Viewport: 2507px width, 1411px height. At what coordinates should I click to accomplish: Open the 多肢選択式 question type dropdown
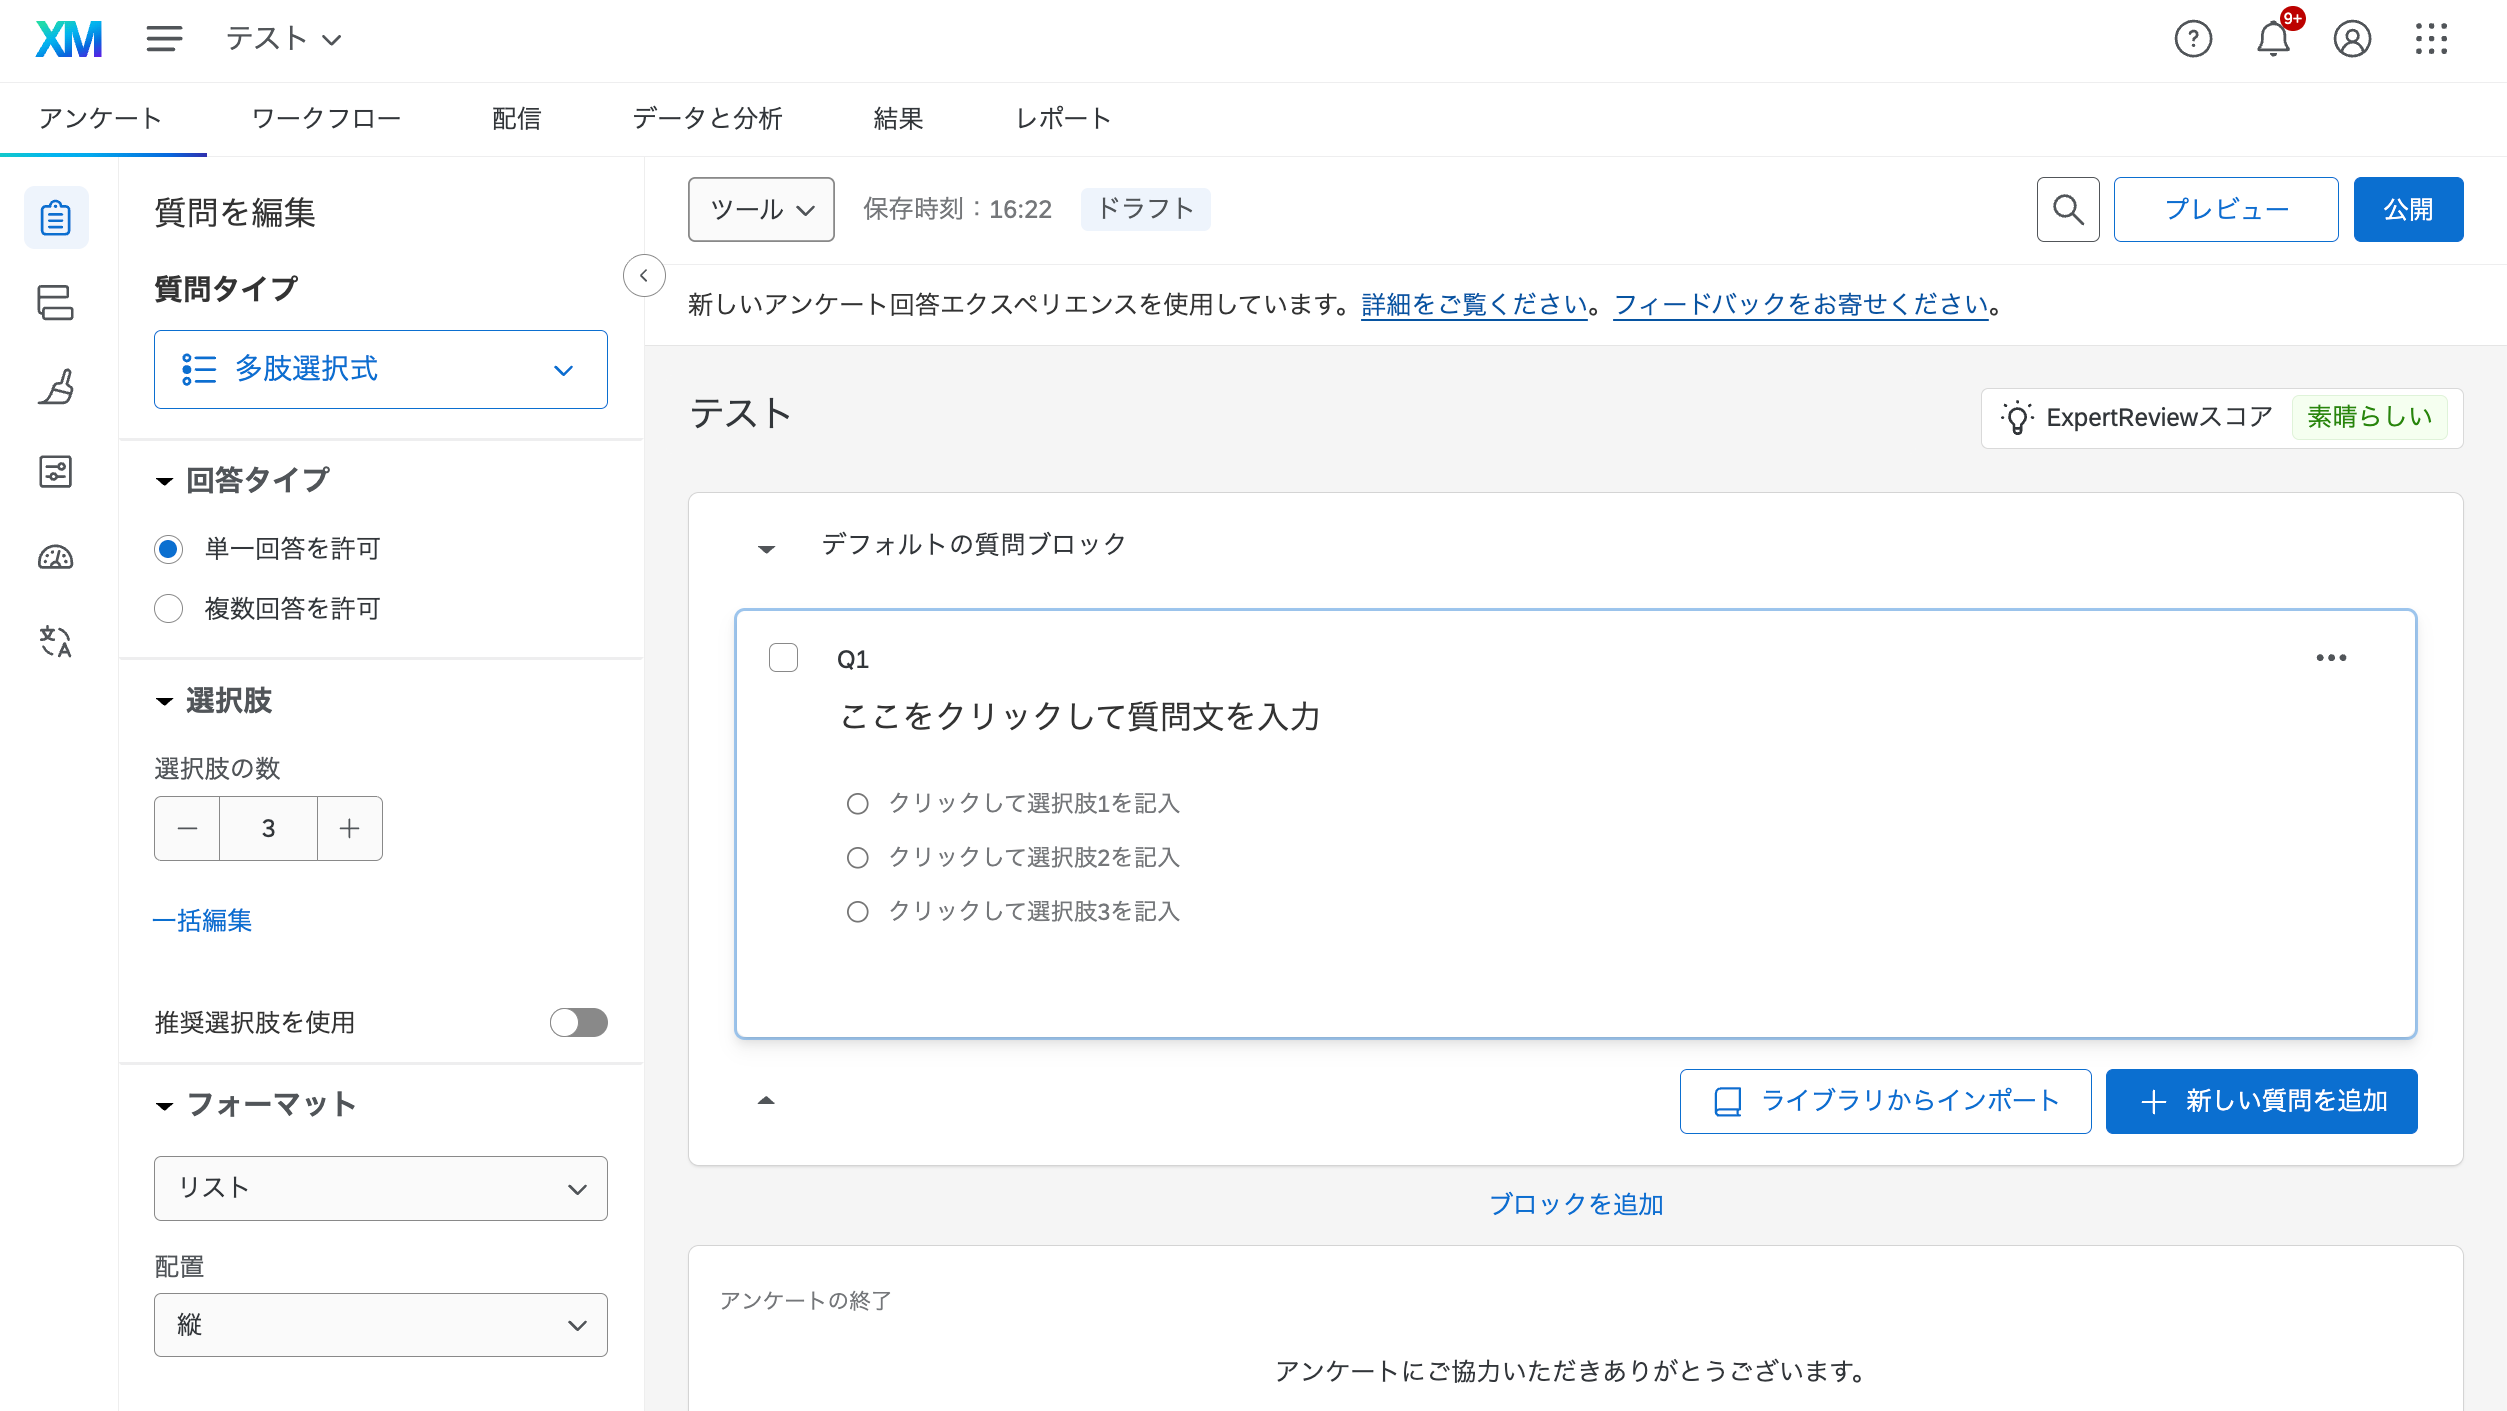381,369
